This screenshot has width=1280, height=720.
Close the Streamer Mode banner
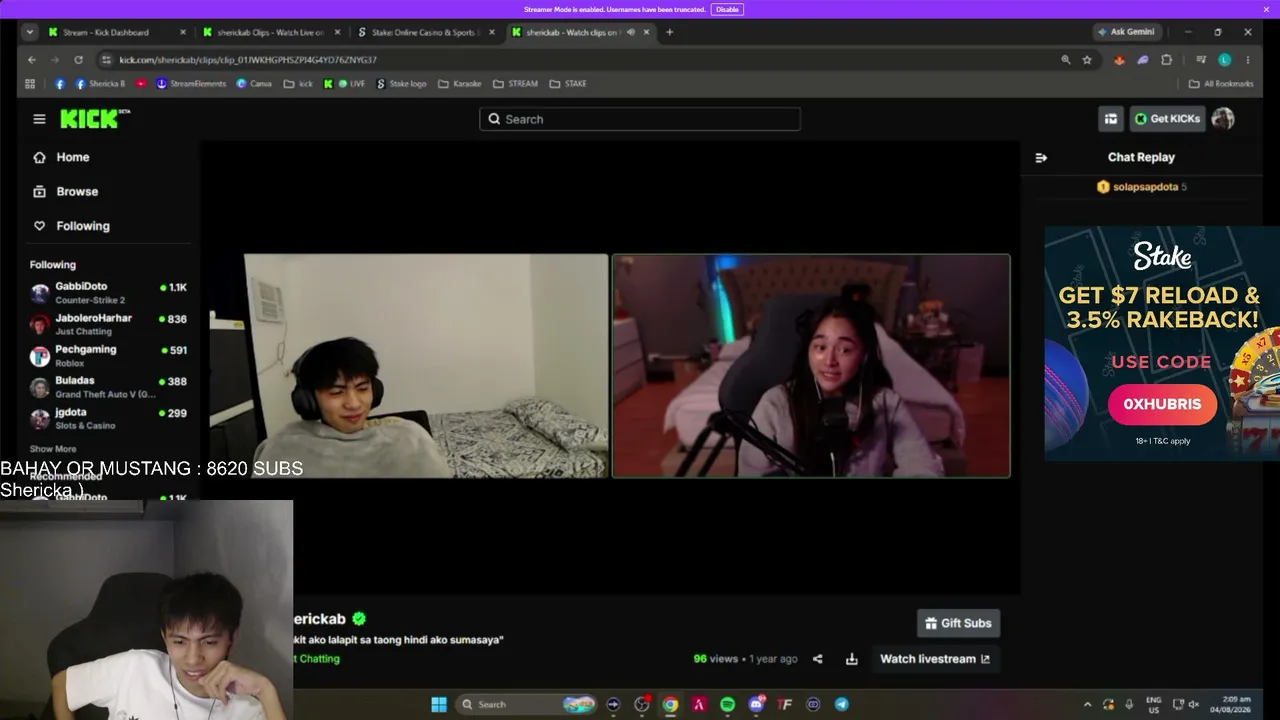(x=1266, y=9)
